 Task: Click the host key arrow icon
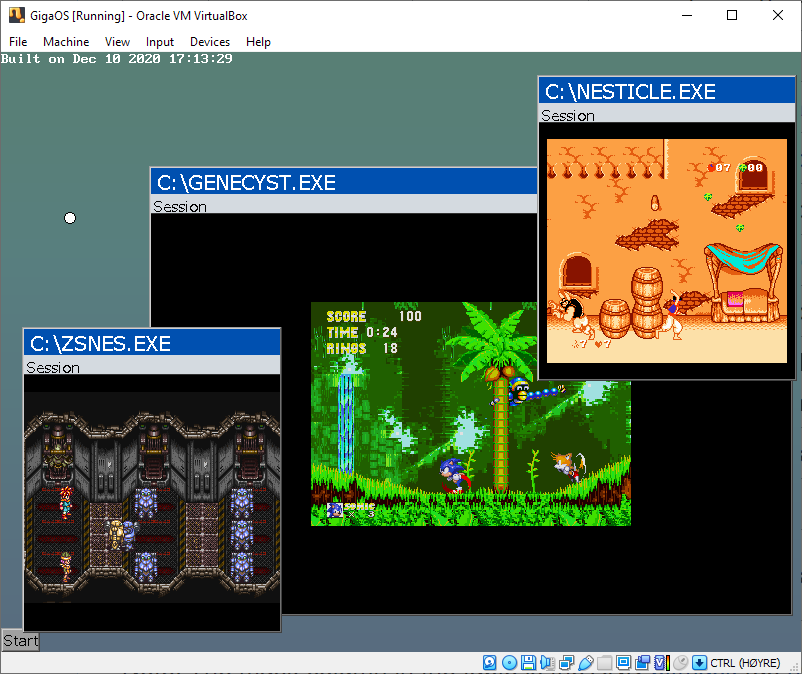tap(699, 663)
